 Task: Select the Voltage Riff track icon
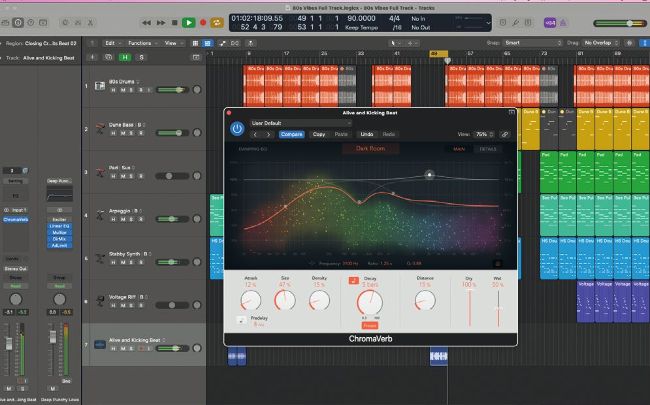click(100, 301)
